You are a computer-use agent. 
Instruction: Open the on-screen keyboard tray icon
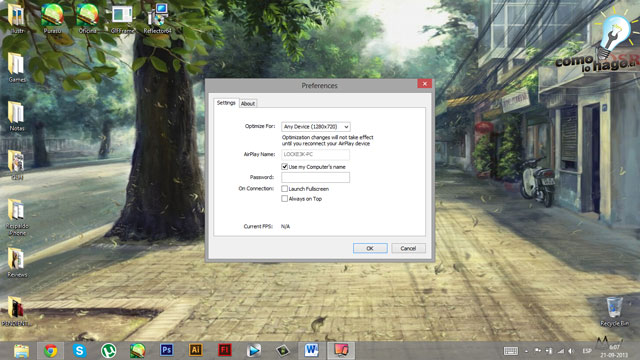(511, 351)
